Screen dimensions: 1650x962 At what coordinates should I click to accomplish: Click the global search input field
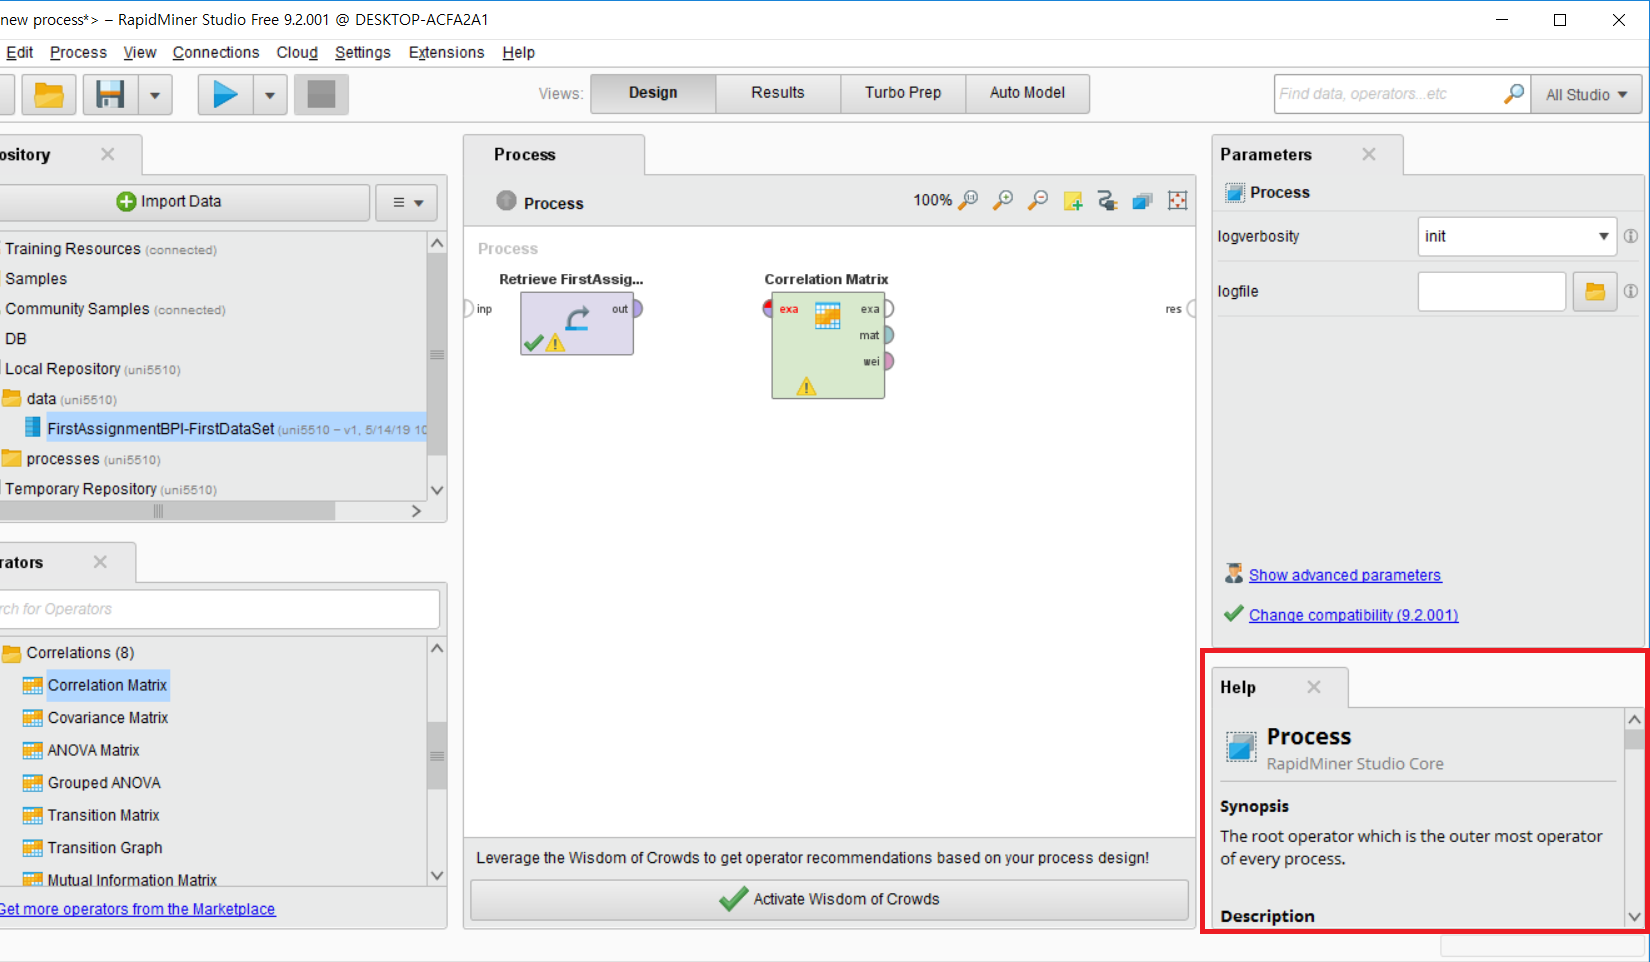[x=1388, y=94]
